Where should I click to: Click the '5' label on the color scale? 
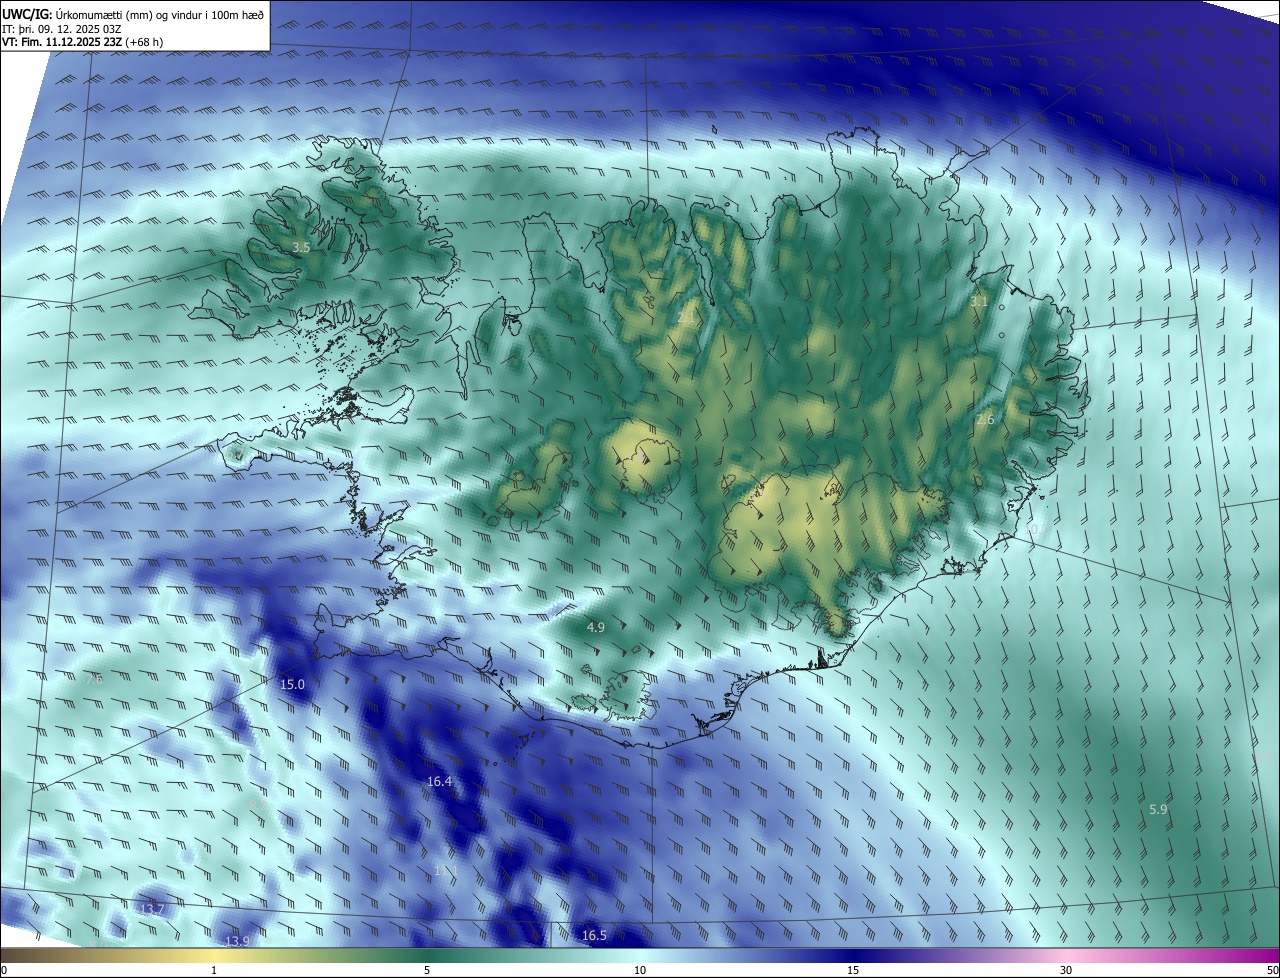click(x=427, y=970)
